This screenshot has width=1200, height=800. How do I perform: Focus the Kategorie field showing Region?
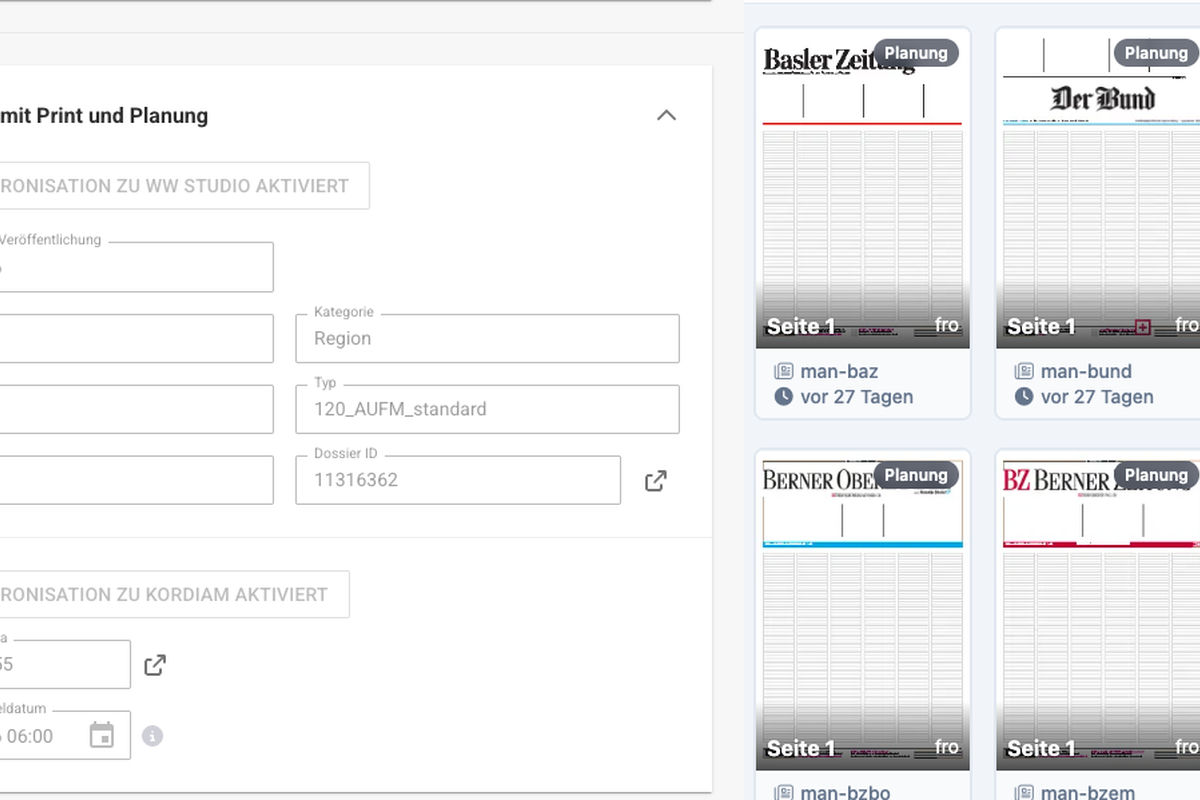[x=488, y=338]
